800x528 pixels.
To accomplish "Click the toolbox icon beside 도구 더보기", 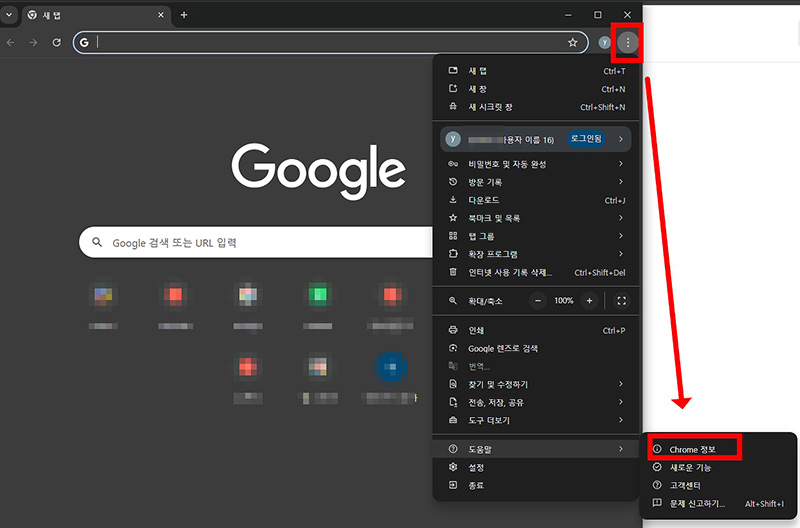I will click(x=453, y=420).
